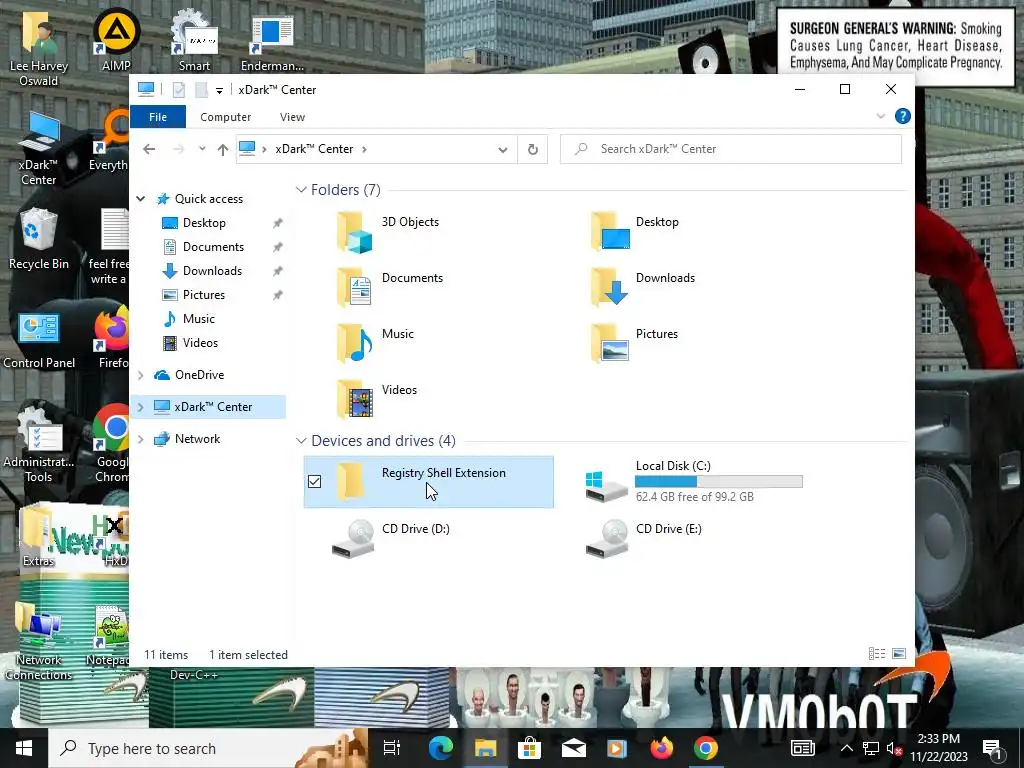Go up one level with Up arrow
Image resolution: width=1024 pixels, height=768 pixels.
pos(223,150)
